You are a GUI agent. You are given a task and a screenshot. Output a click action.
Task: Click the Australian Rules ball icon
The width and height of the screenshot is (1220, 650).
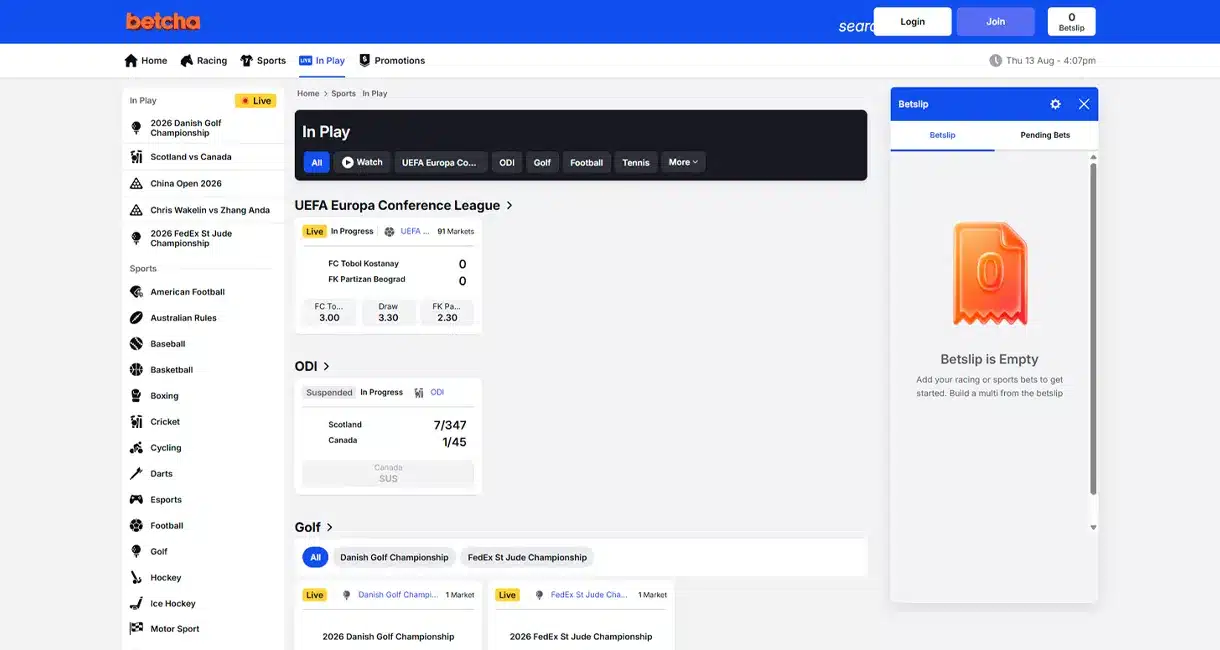coord(136,318)
